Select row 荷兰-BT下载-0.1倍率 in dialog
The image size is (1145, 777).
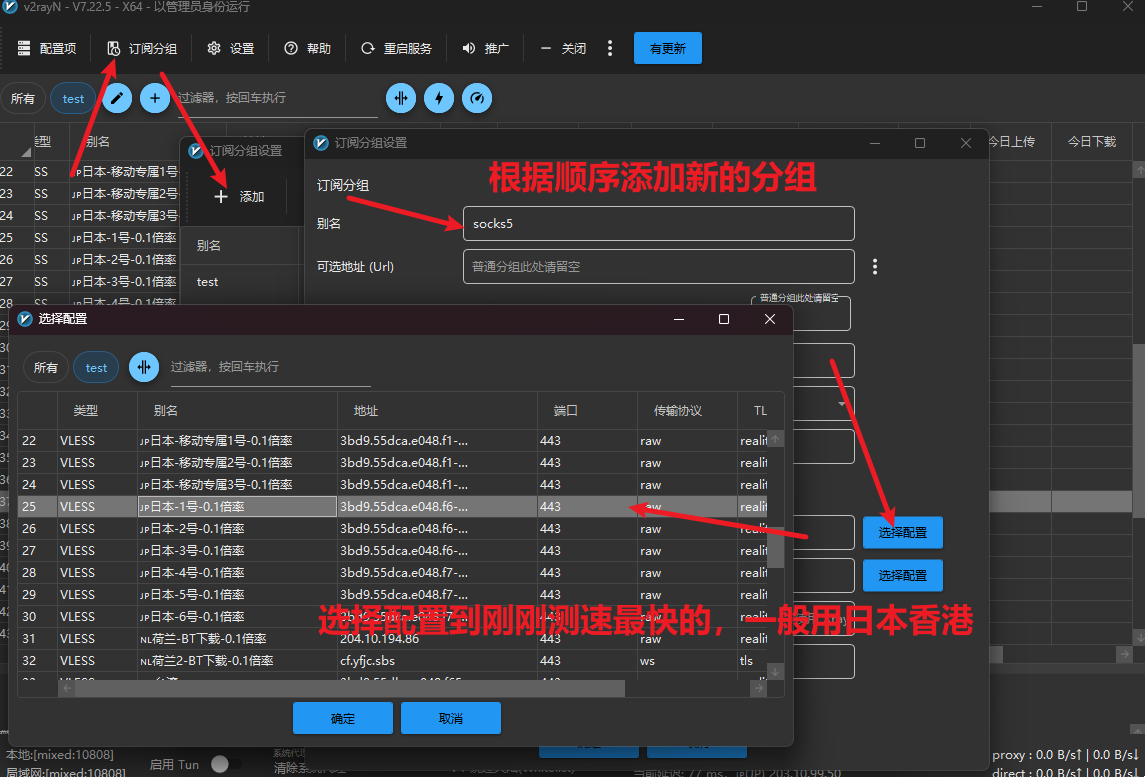tap(393, 638)
